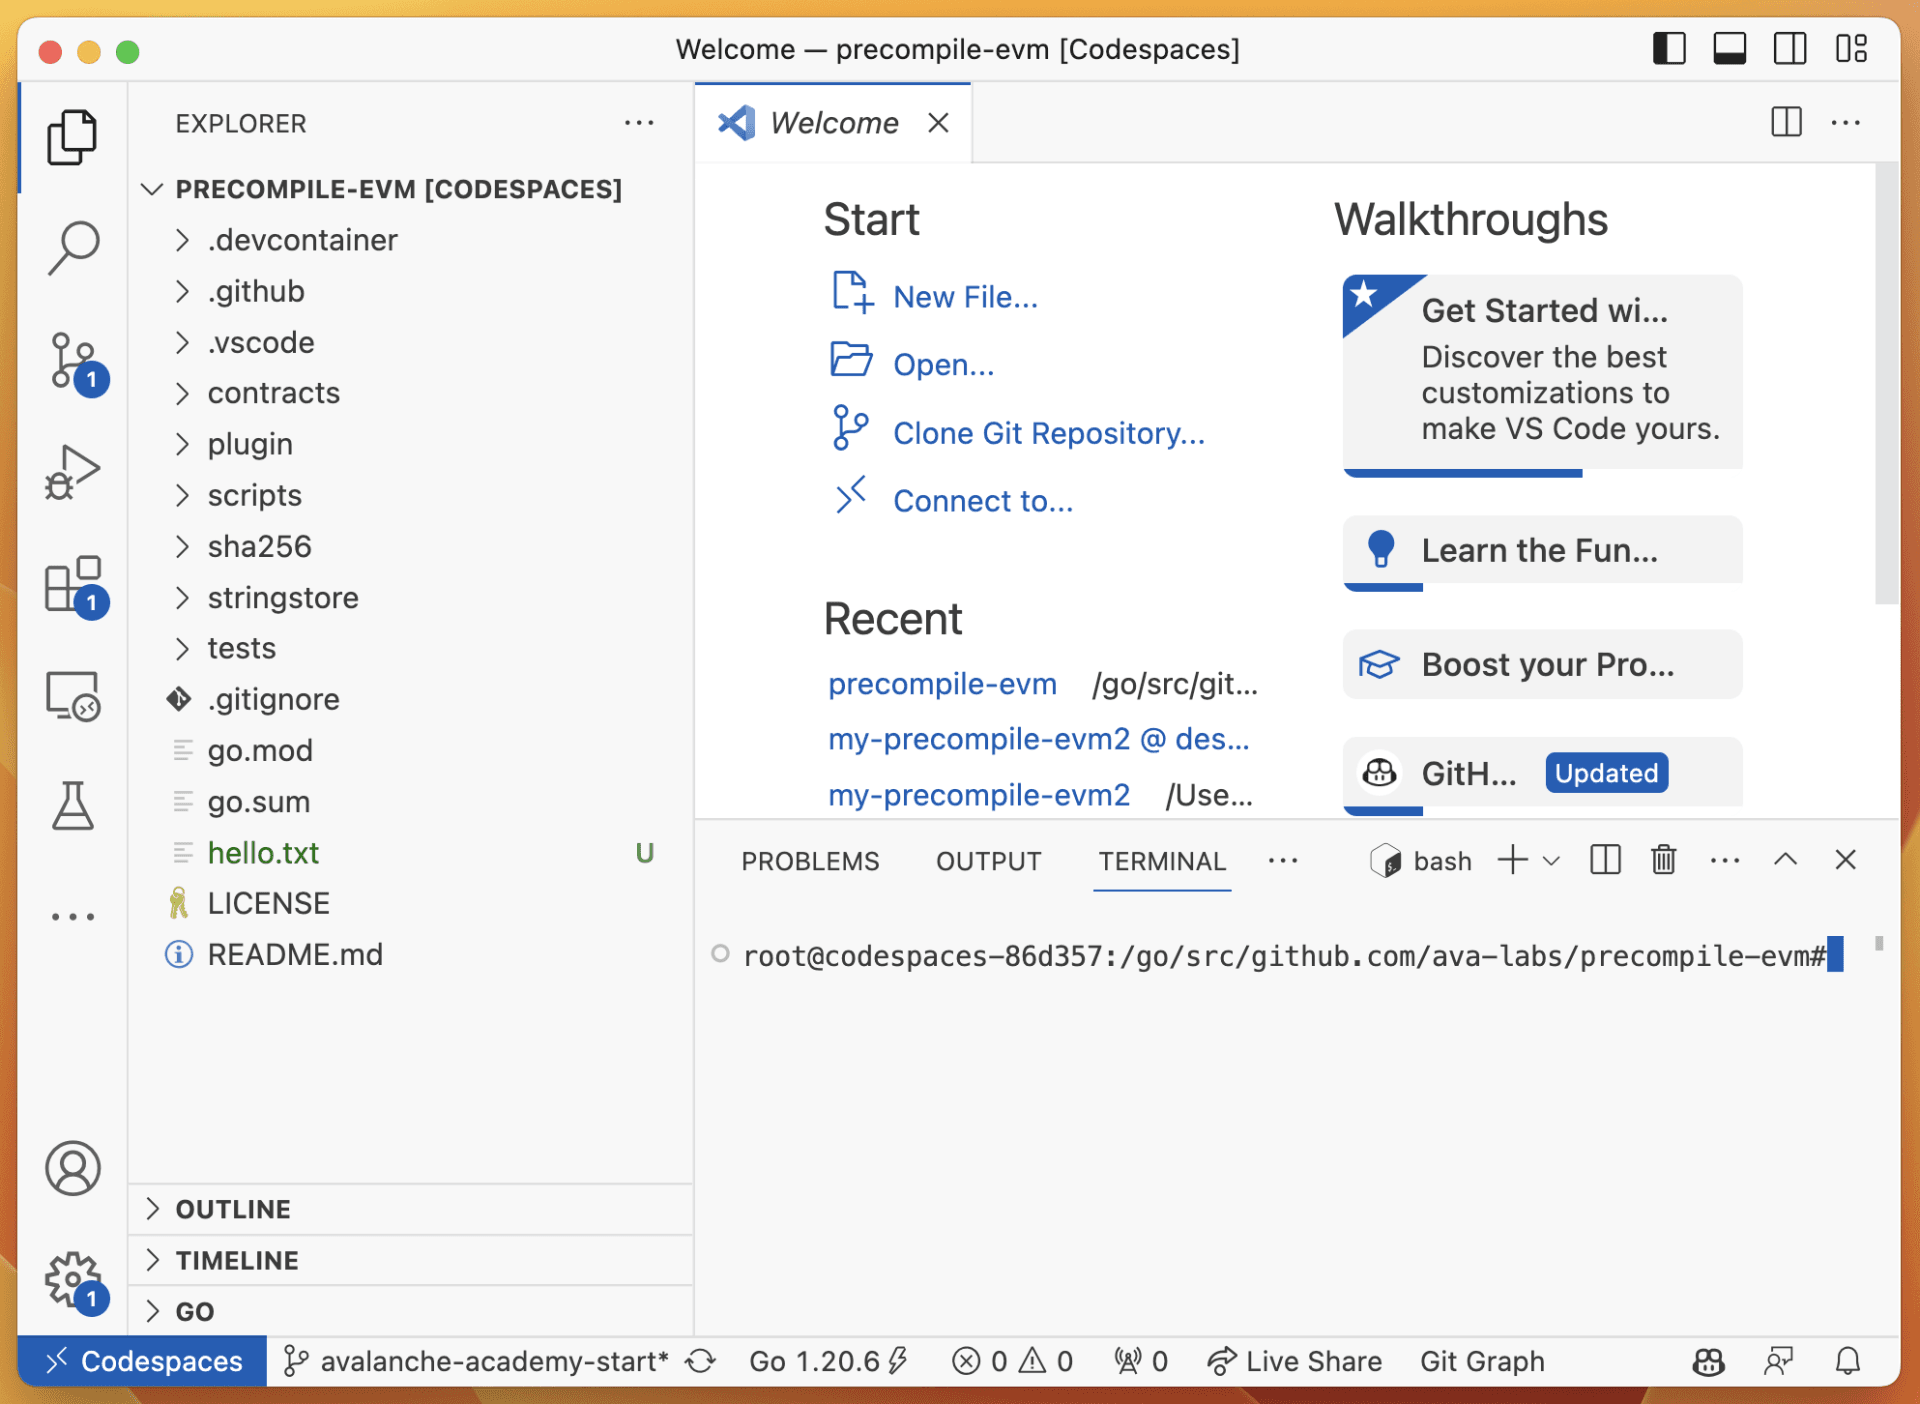This screenshot has width=1920, height=1404.
Task: Open the Testing flask view
Action: [x=73, y=806]
